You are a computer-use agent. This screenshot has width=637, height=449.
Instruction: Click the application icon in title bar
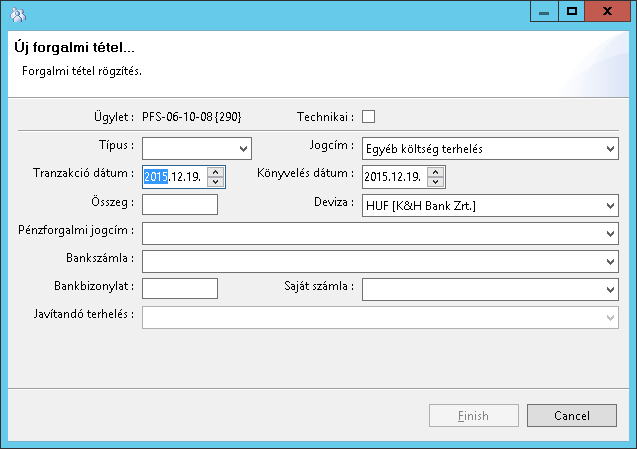click(17, 15)
